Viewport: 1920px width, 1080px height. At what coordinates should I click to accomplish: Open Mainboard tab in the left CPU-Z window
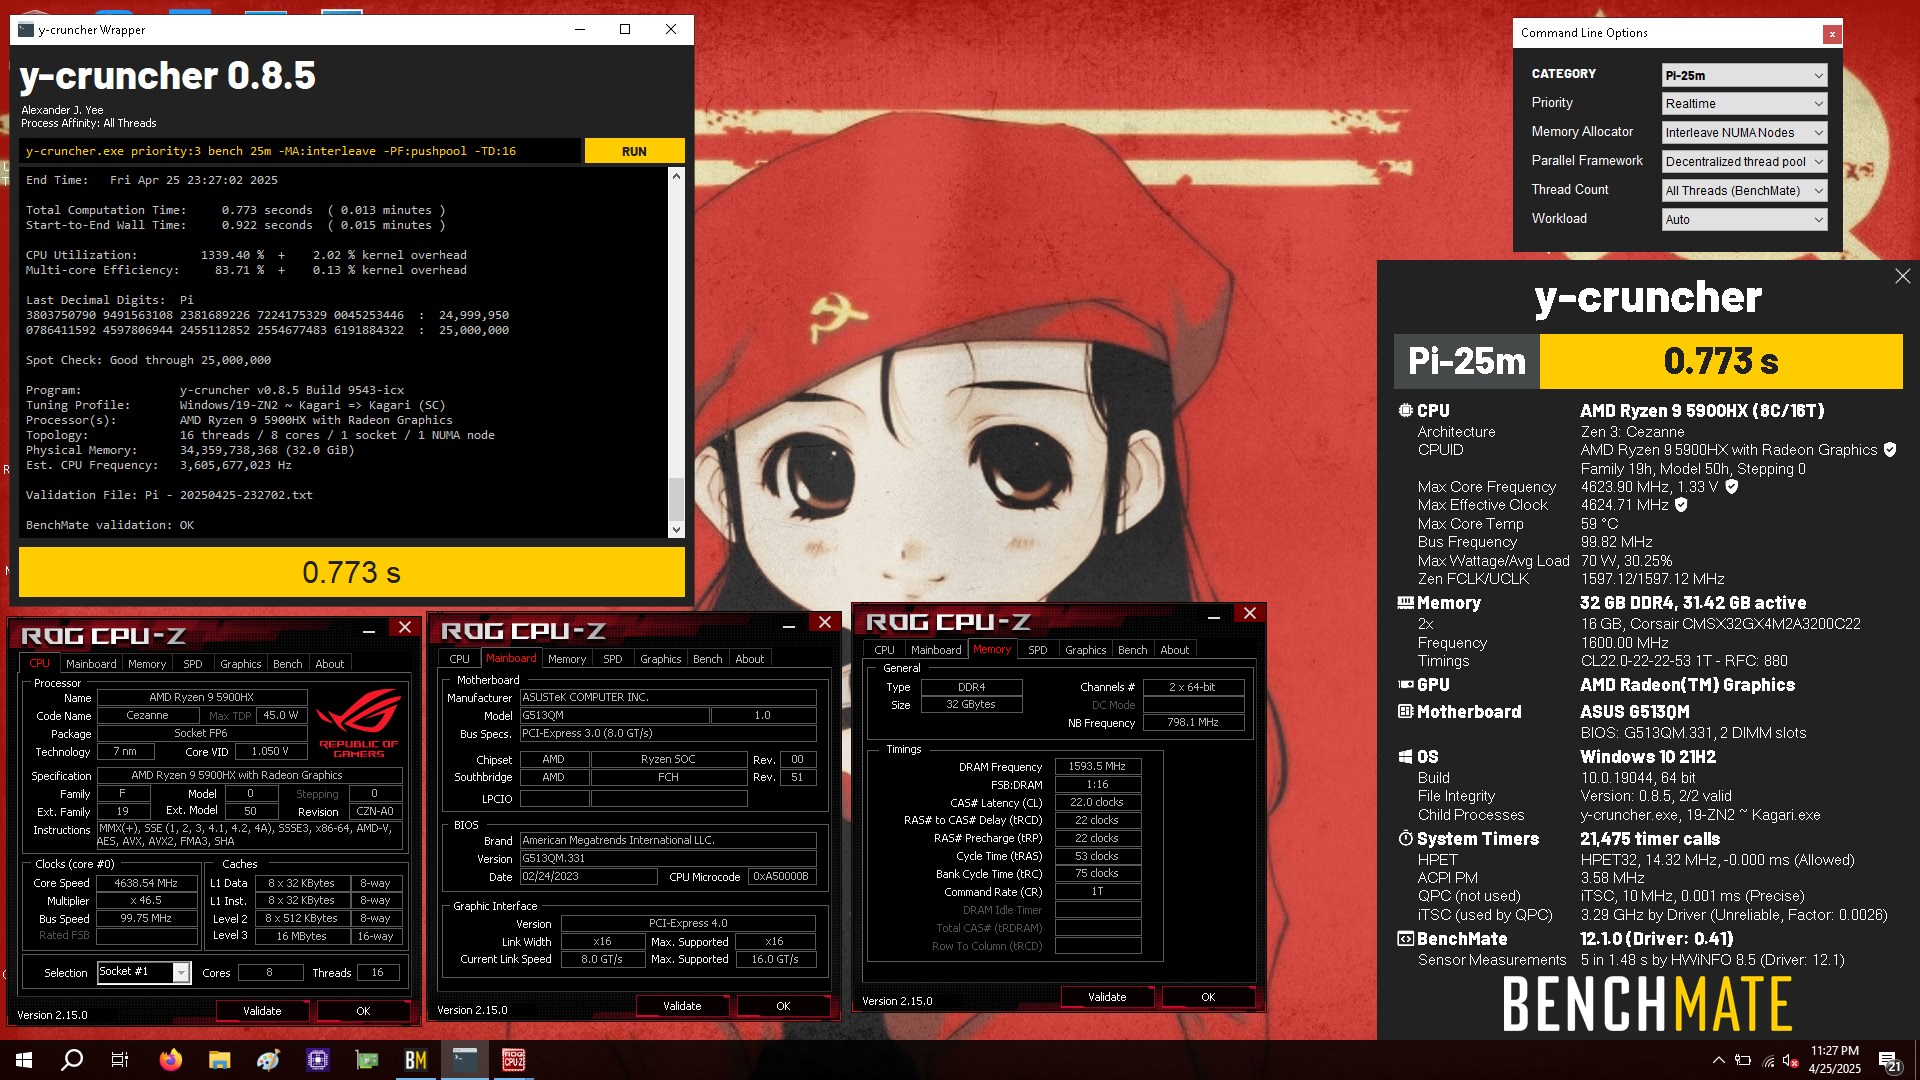91,664
